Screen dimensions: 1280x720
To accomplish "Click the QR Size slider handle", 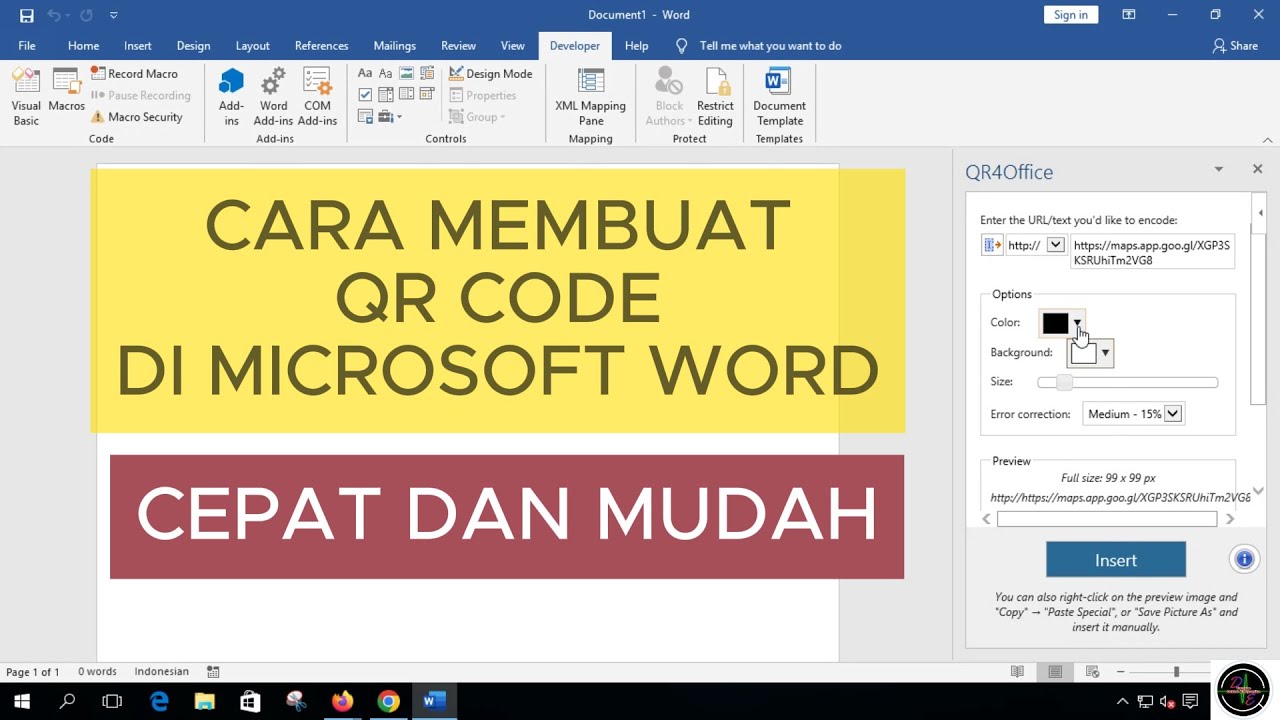I will click(1064, 382).
